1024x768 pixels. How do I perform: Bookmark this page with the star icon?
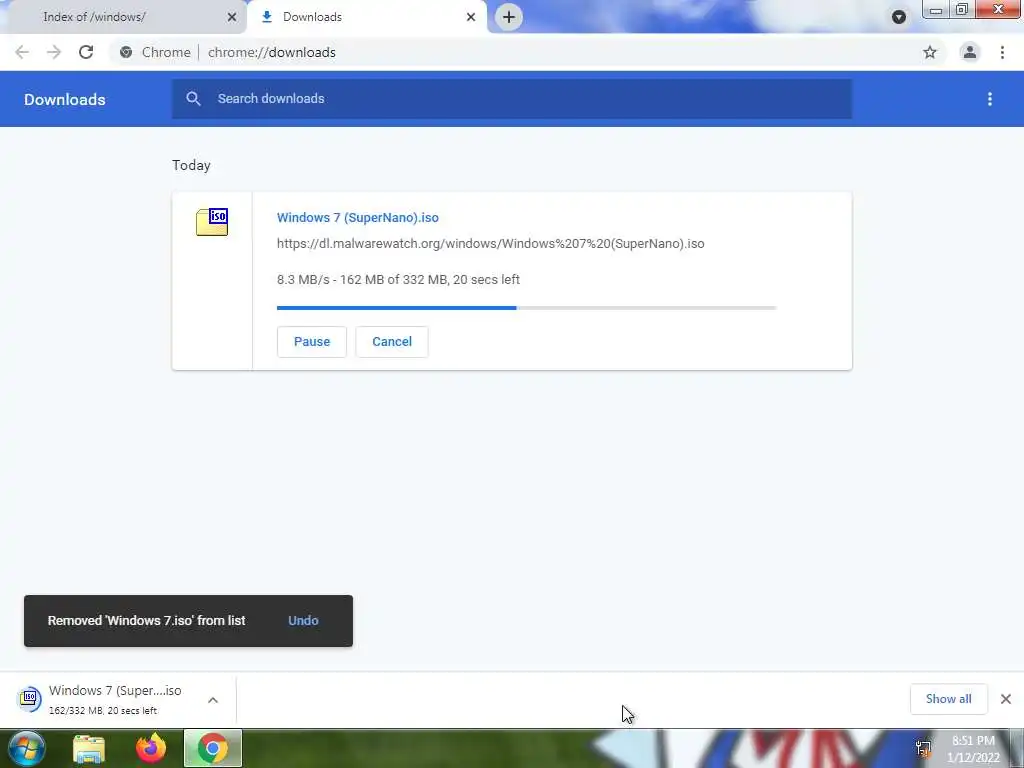tap(930, 52)
